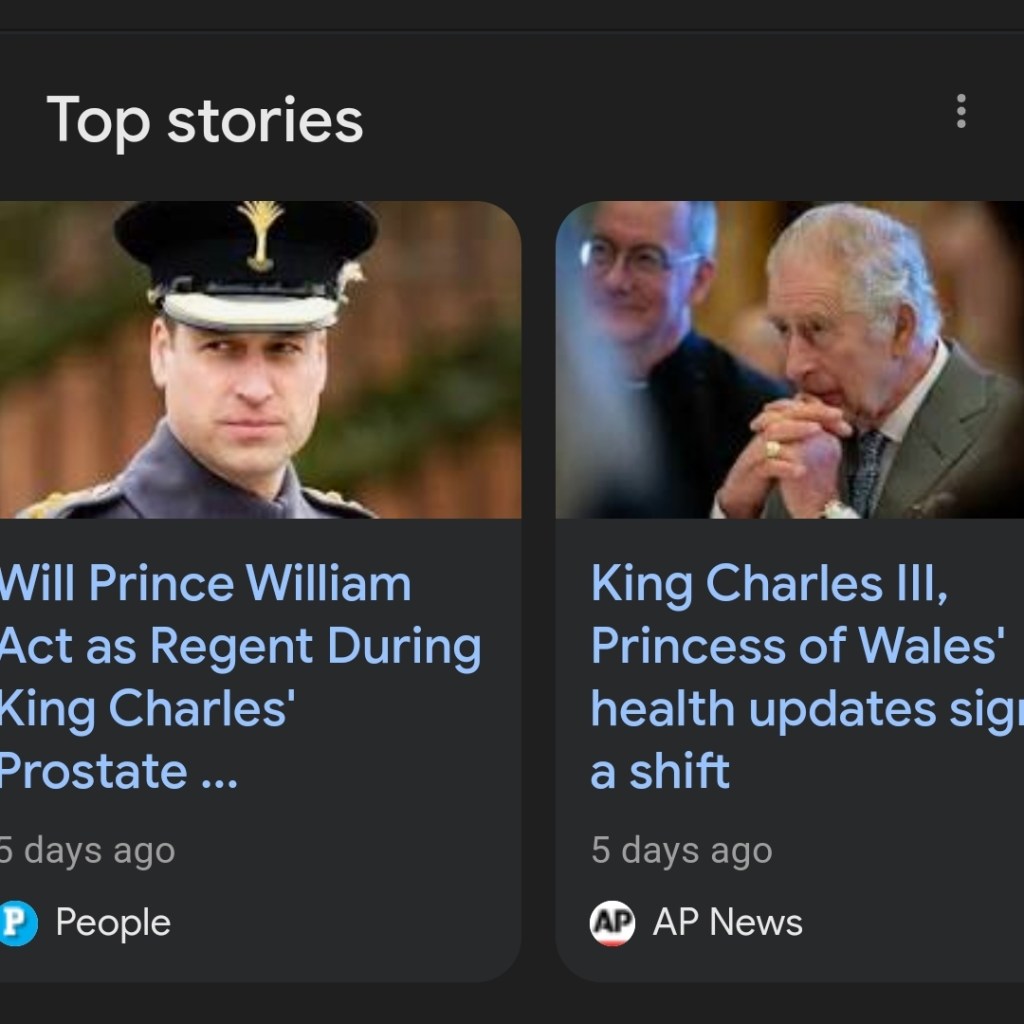The height and width of the screenshot is (1024, 1024).
Task: Click the "King Charles'" line in the People headline
Action: pyautogui.click(x=145, y=709)
